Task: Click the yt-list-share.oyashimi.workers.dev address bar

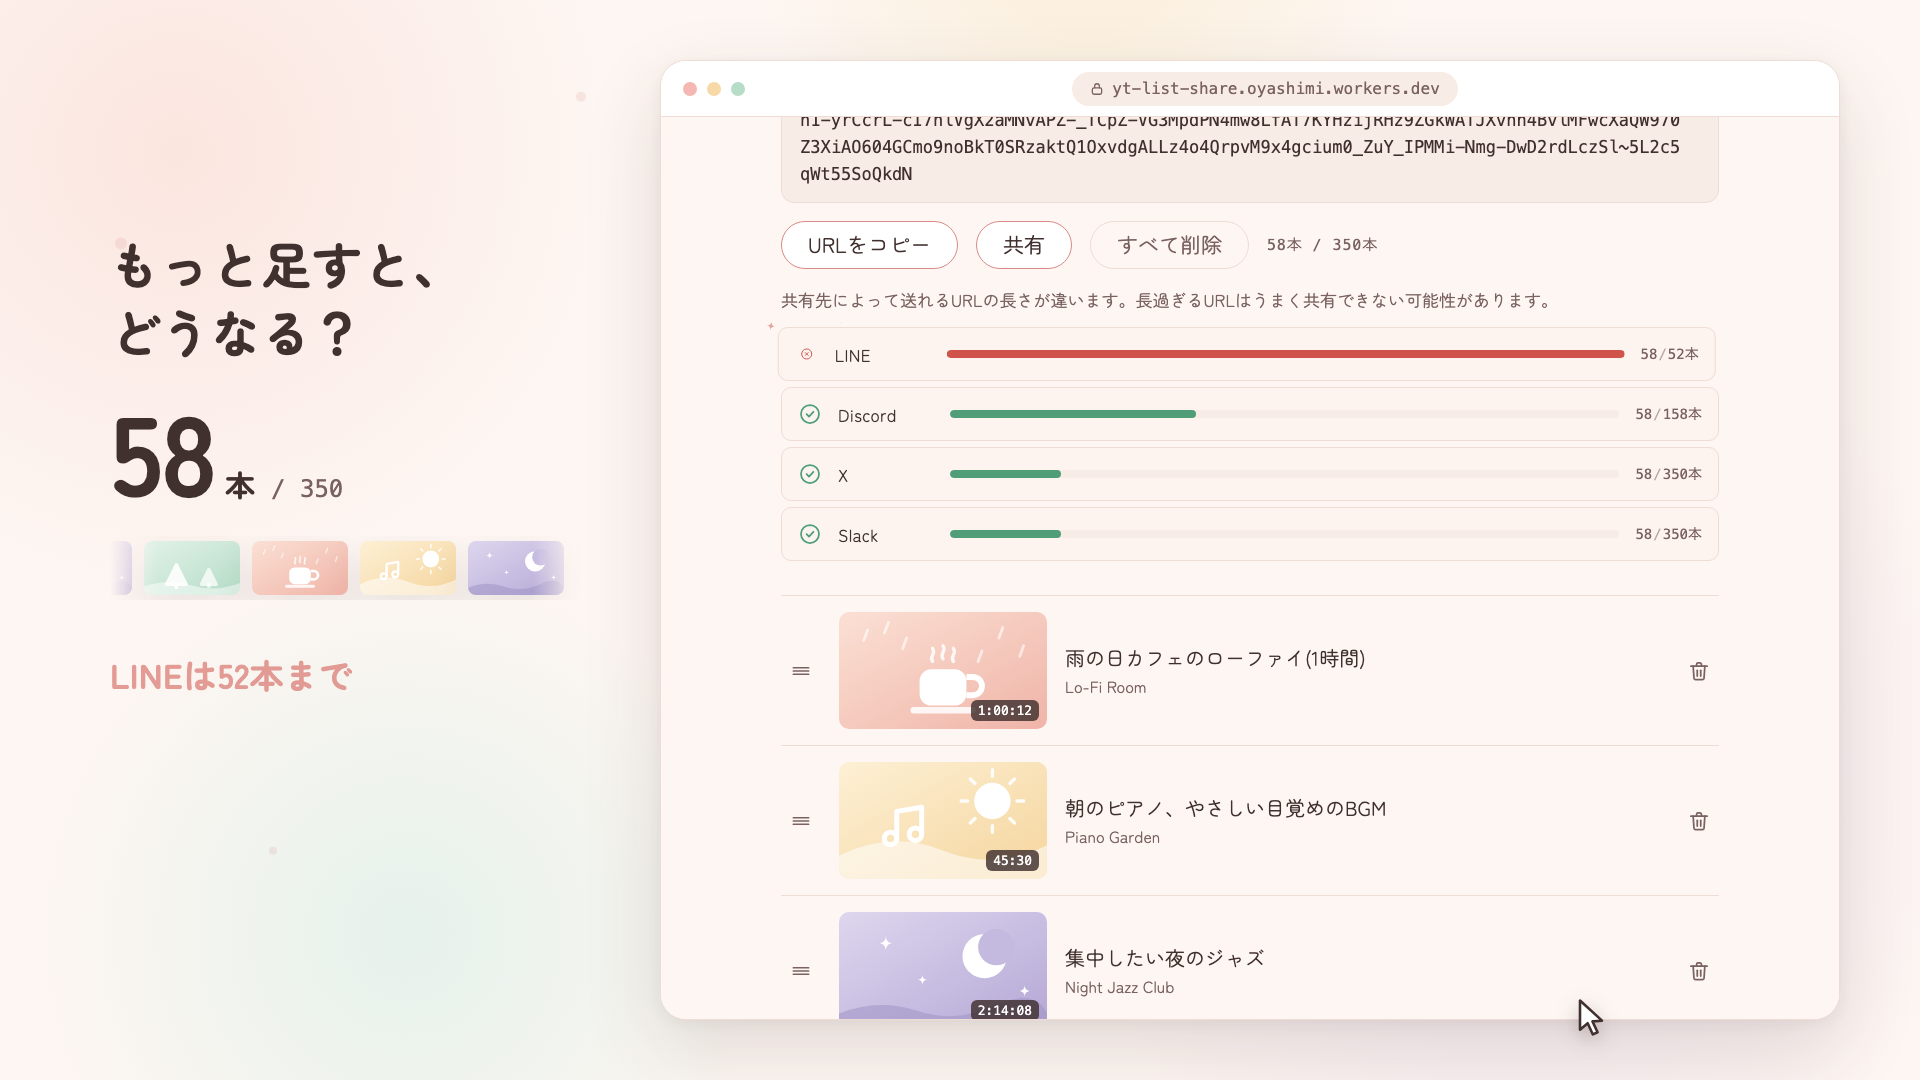Action: (x=1264, y=89)
